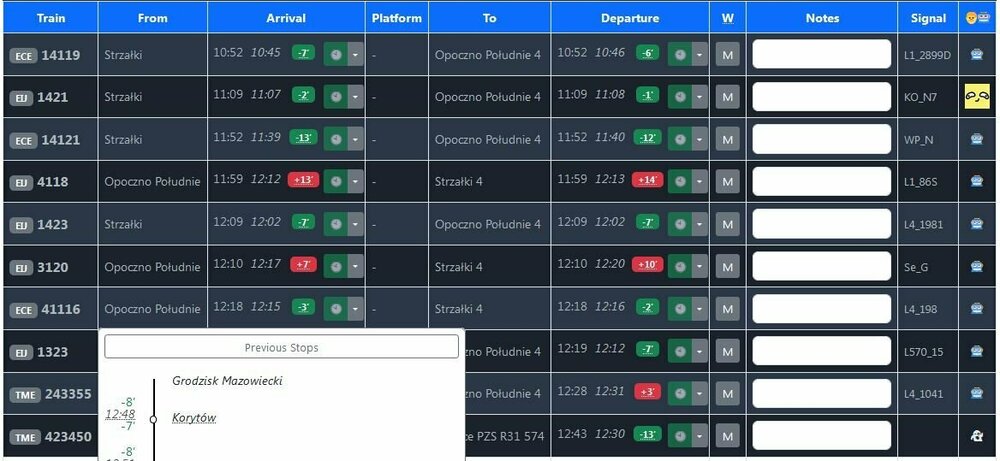Open departure dropdown arrow for train 14119

(x=699, y=54)
